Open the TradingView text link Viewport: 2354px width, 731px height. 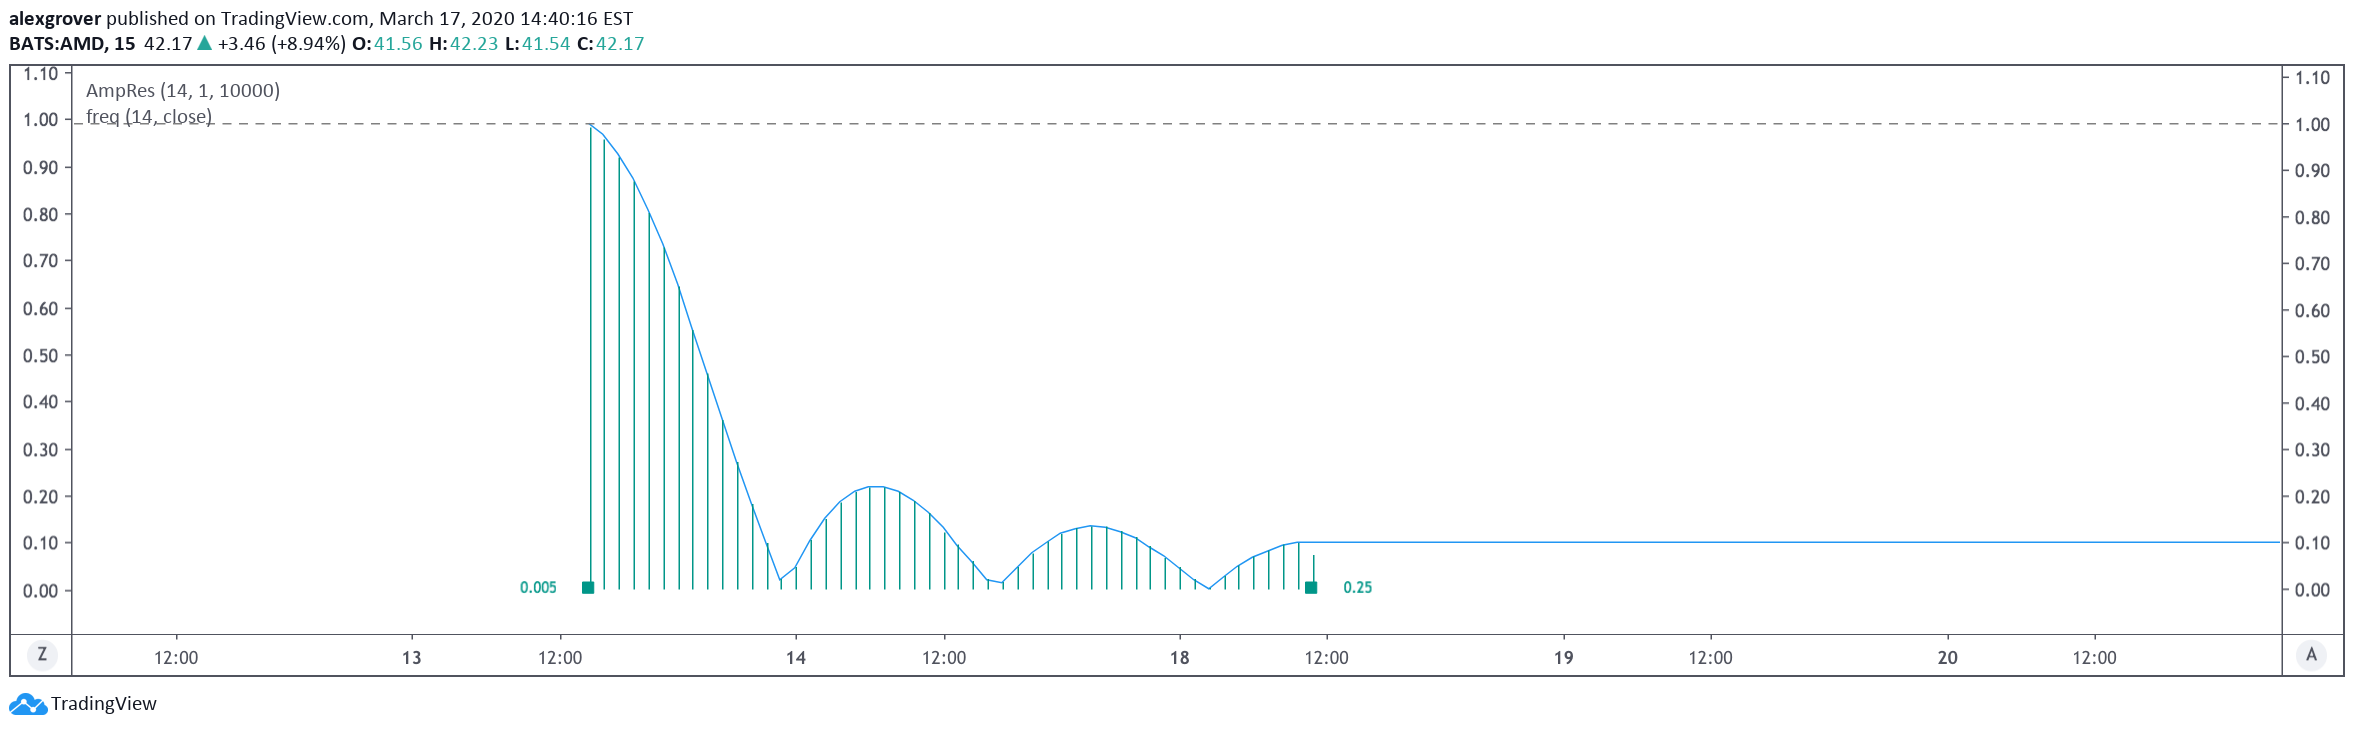104,704
